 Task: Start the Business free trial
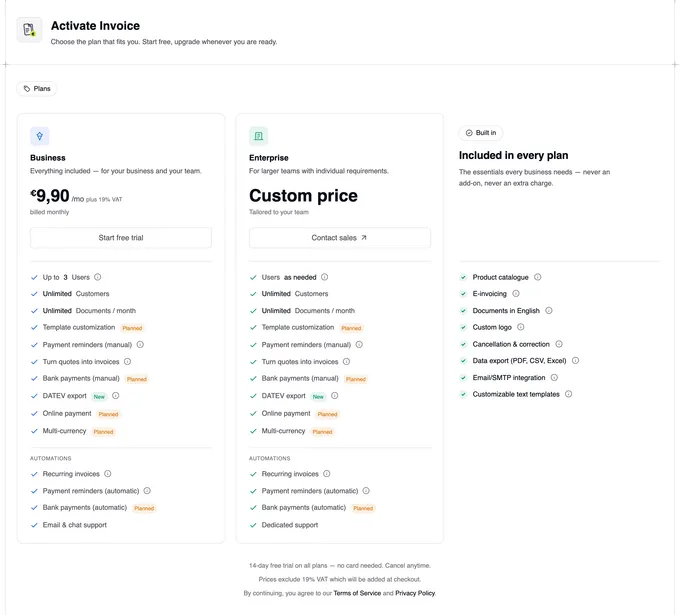coord(121,238)
